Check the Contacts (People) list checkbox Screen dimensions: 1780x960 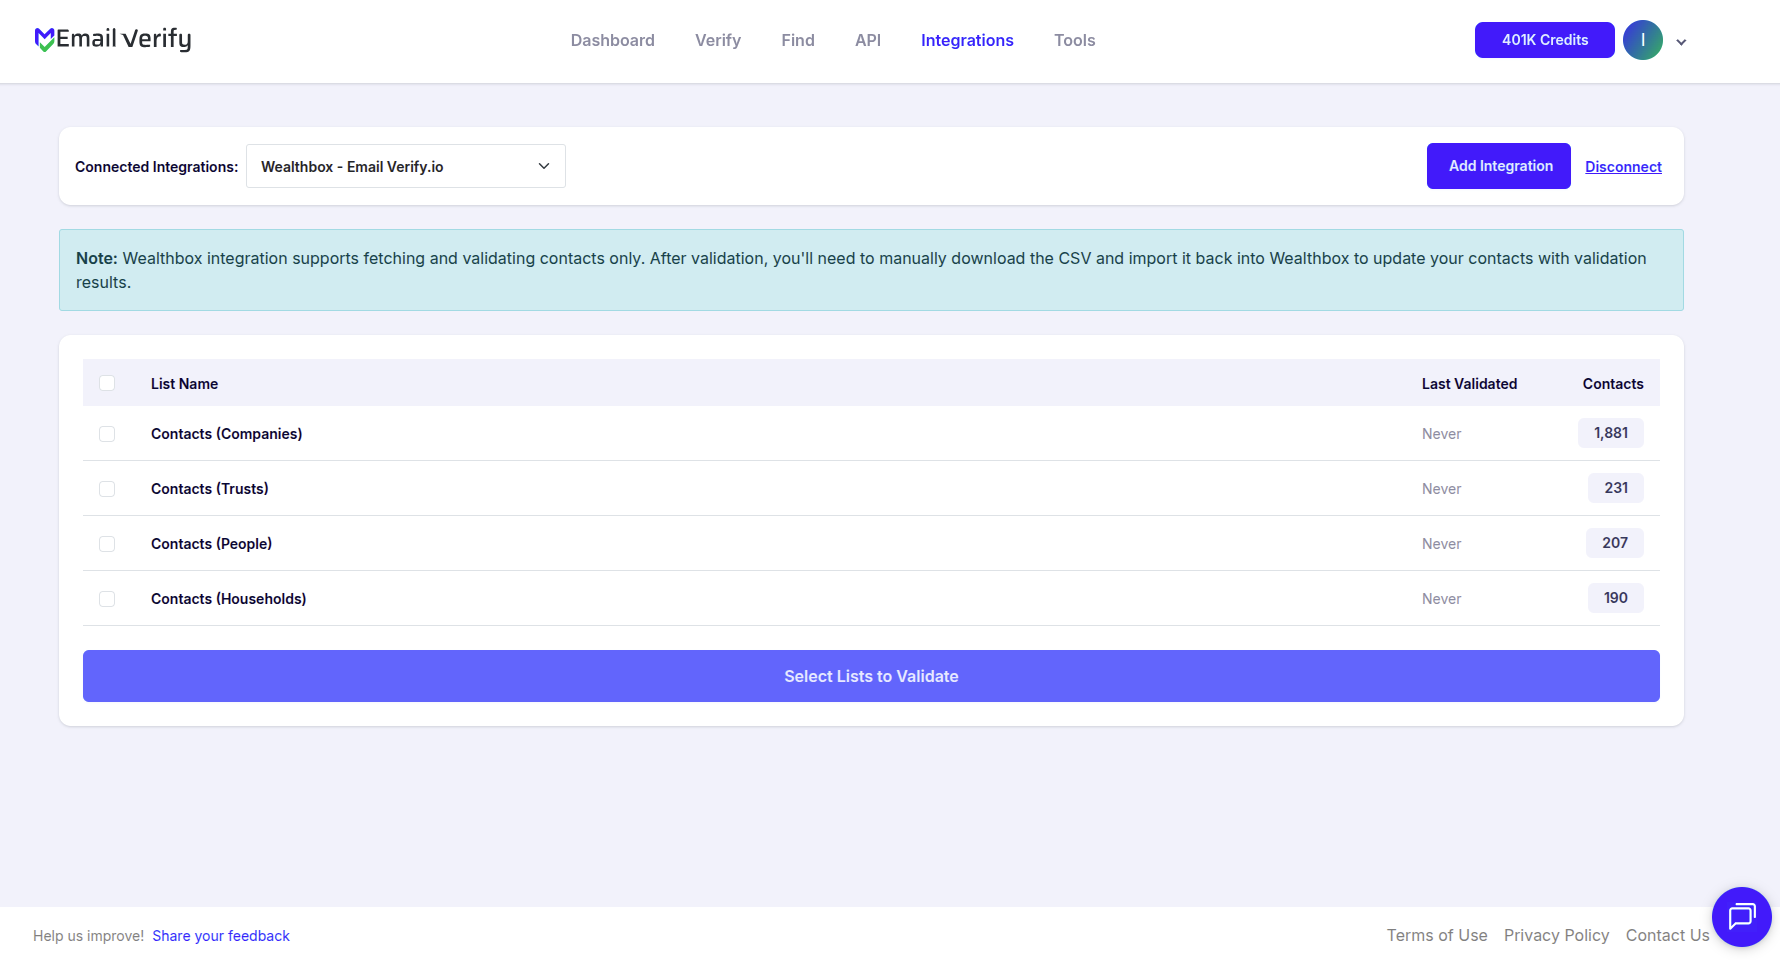[107, 544]
